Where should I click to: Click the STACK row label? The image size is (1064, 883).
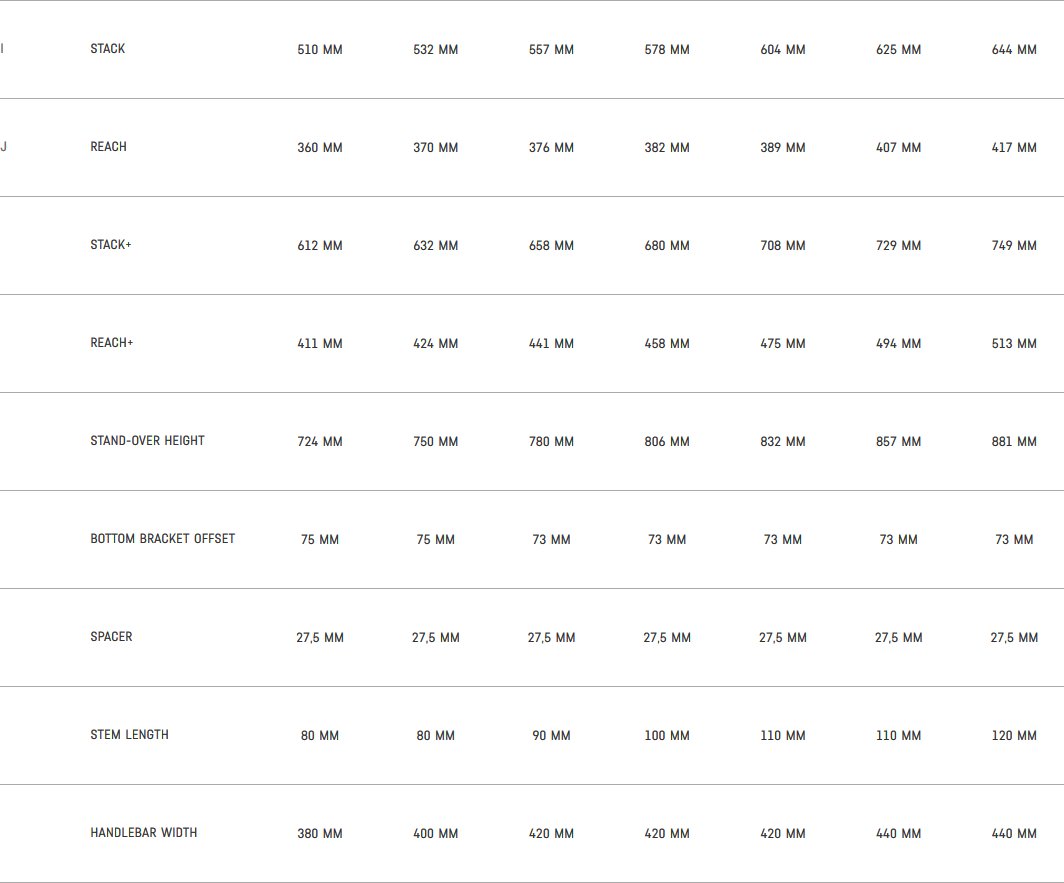tap(108, 49)
